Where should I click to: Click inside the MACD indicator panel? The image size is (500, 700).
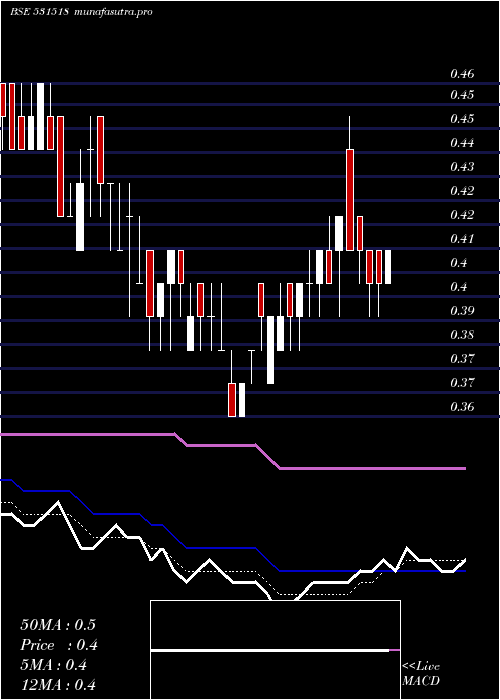click(275, 650)
